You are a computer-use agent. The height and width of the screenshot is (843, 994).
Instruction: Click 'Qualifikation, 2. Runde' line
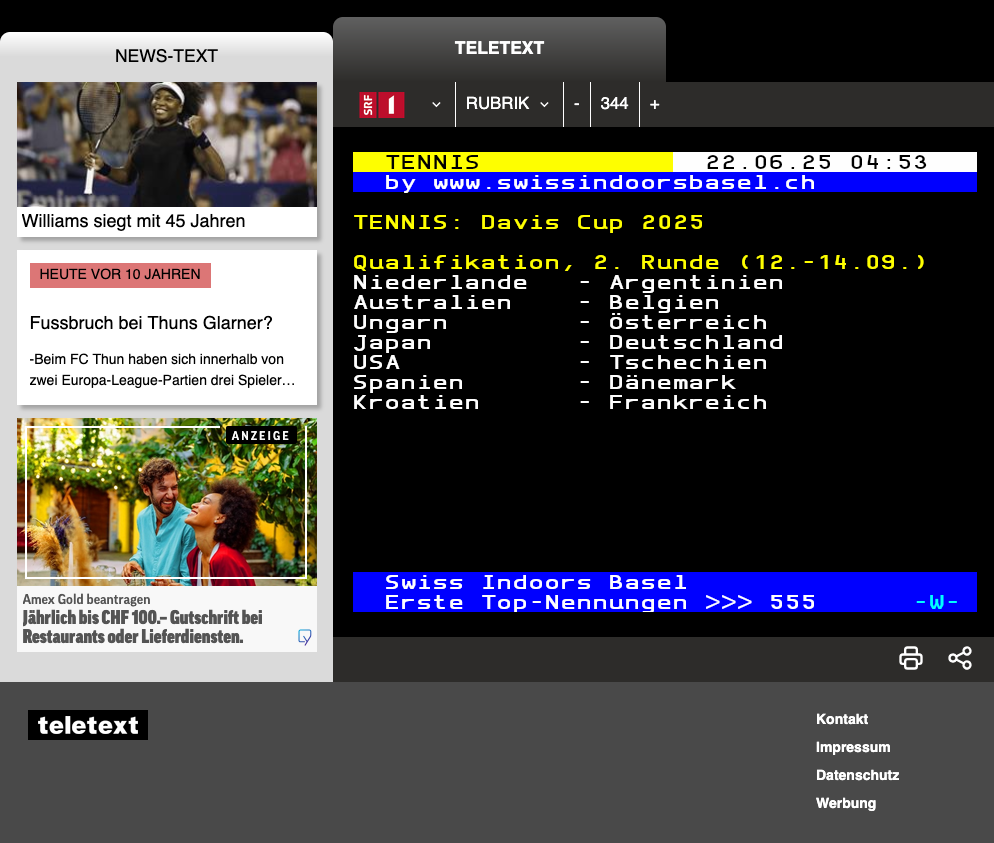click(x=640, y=262)
